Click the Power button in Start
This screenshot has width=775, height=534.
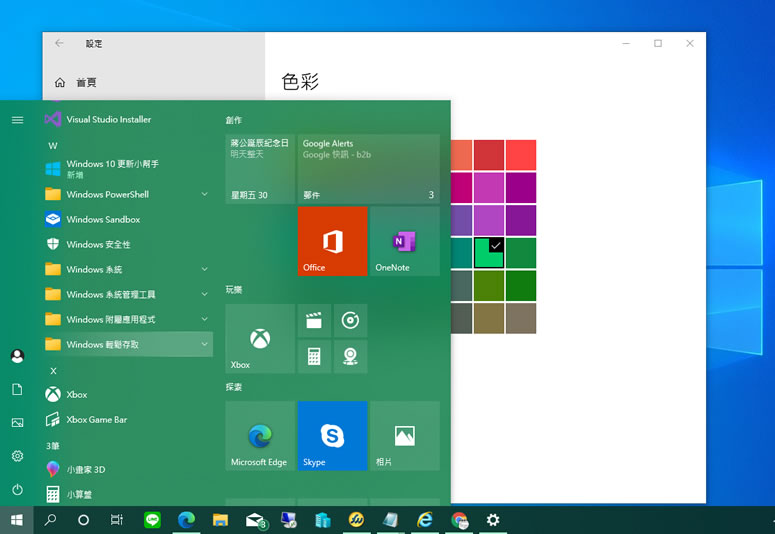click(x=17, y=490)
